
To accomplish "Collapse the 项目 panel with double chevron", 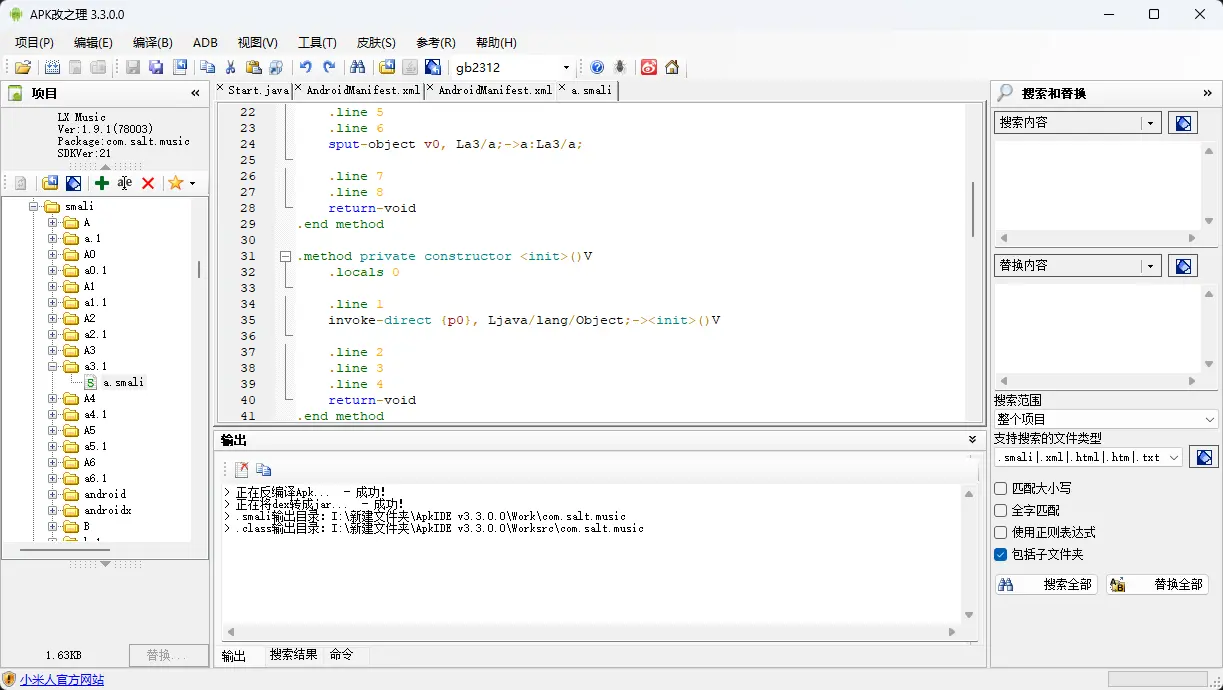I will coord(195,93).
